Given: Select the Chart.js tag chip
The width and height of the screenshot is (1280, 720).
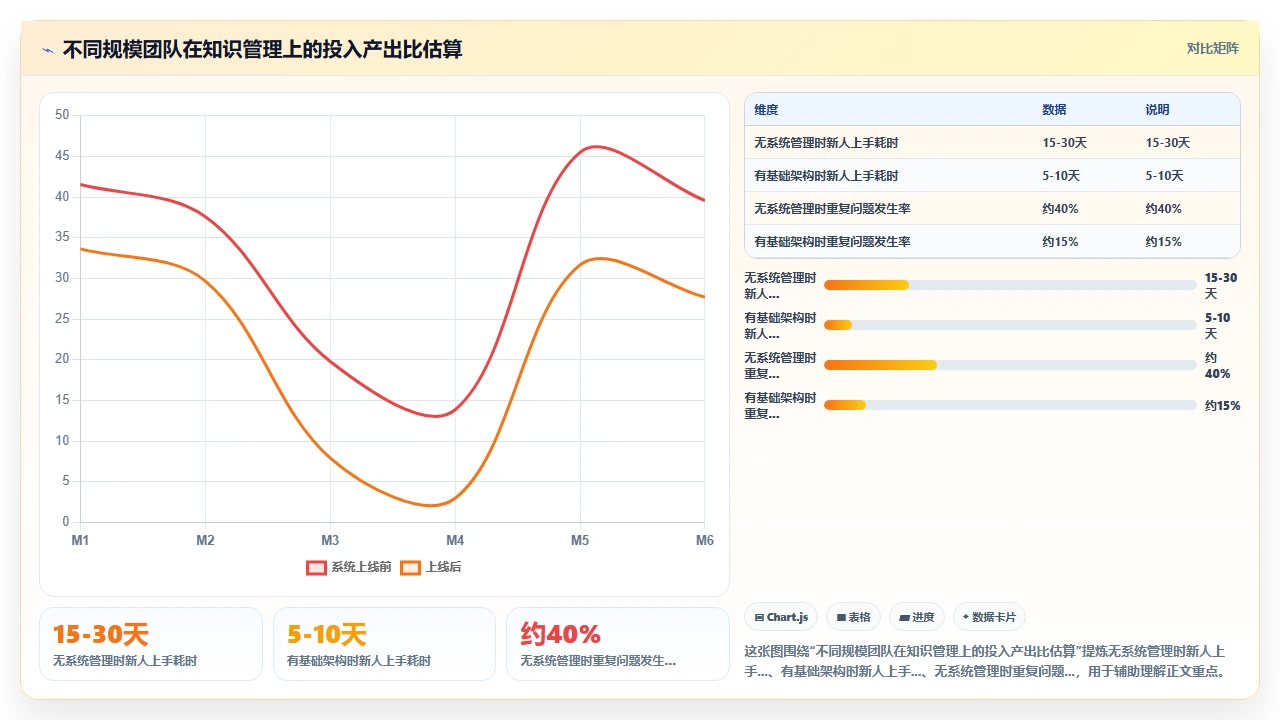Looking at the screenshot, I should [x=781, y=617].
